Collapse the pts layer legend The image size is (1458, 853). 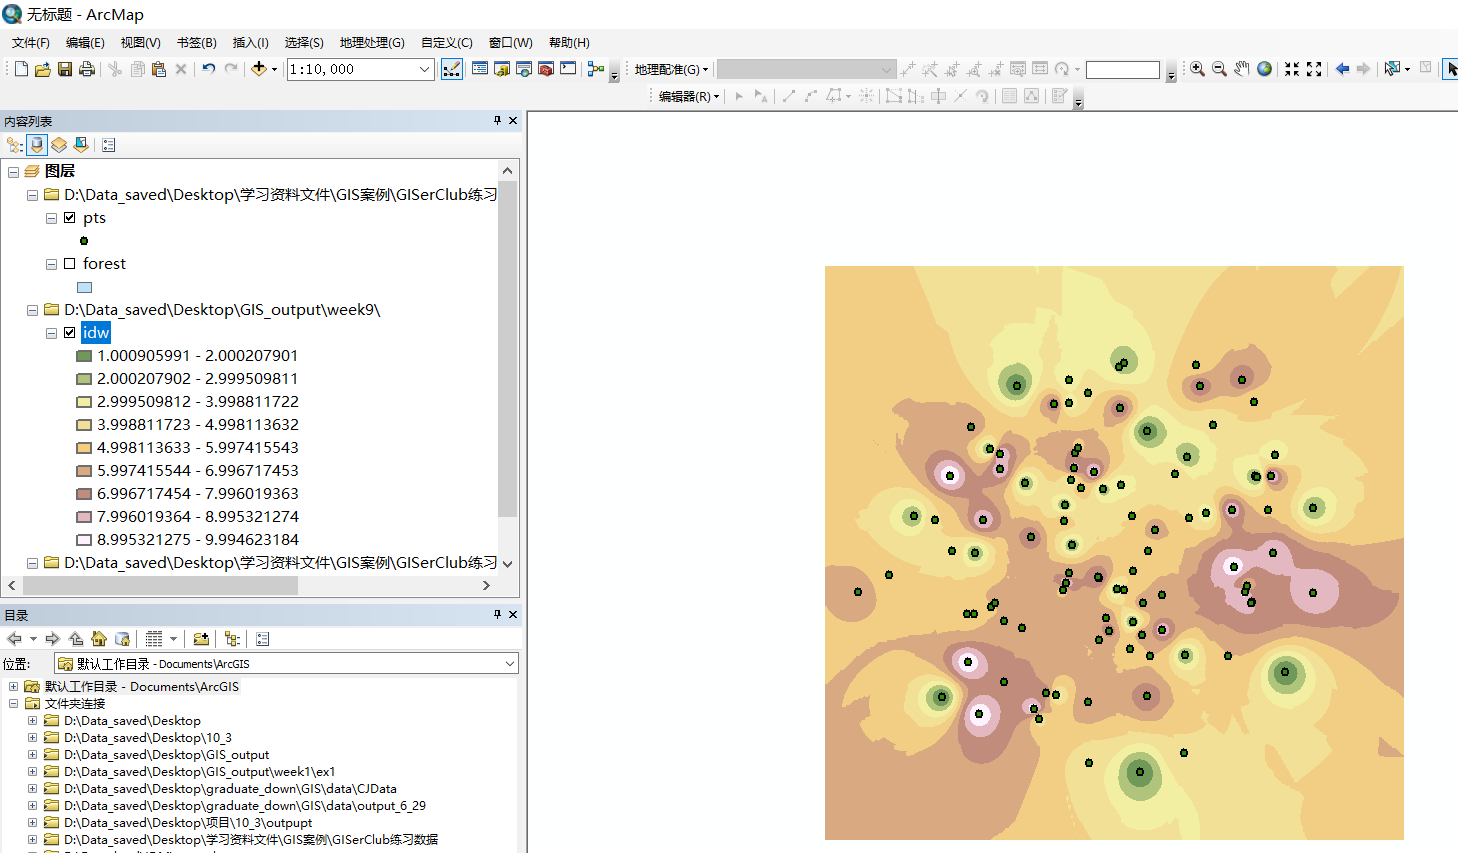(x=51, y=218)
